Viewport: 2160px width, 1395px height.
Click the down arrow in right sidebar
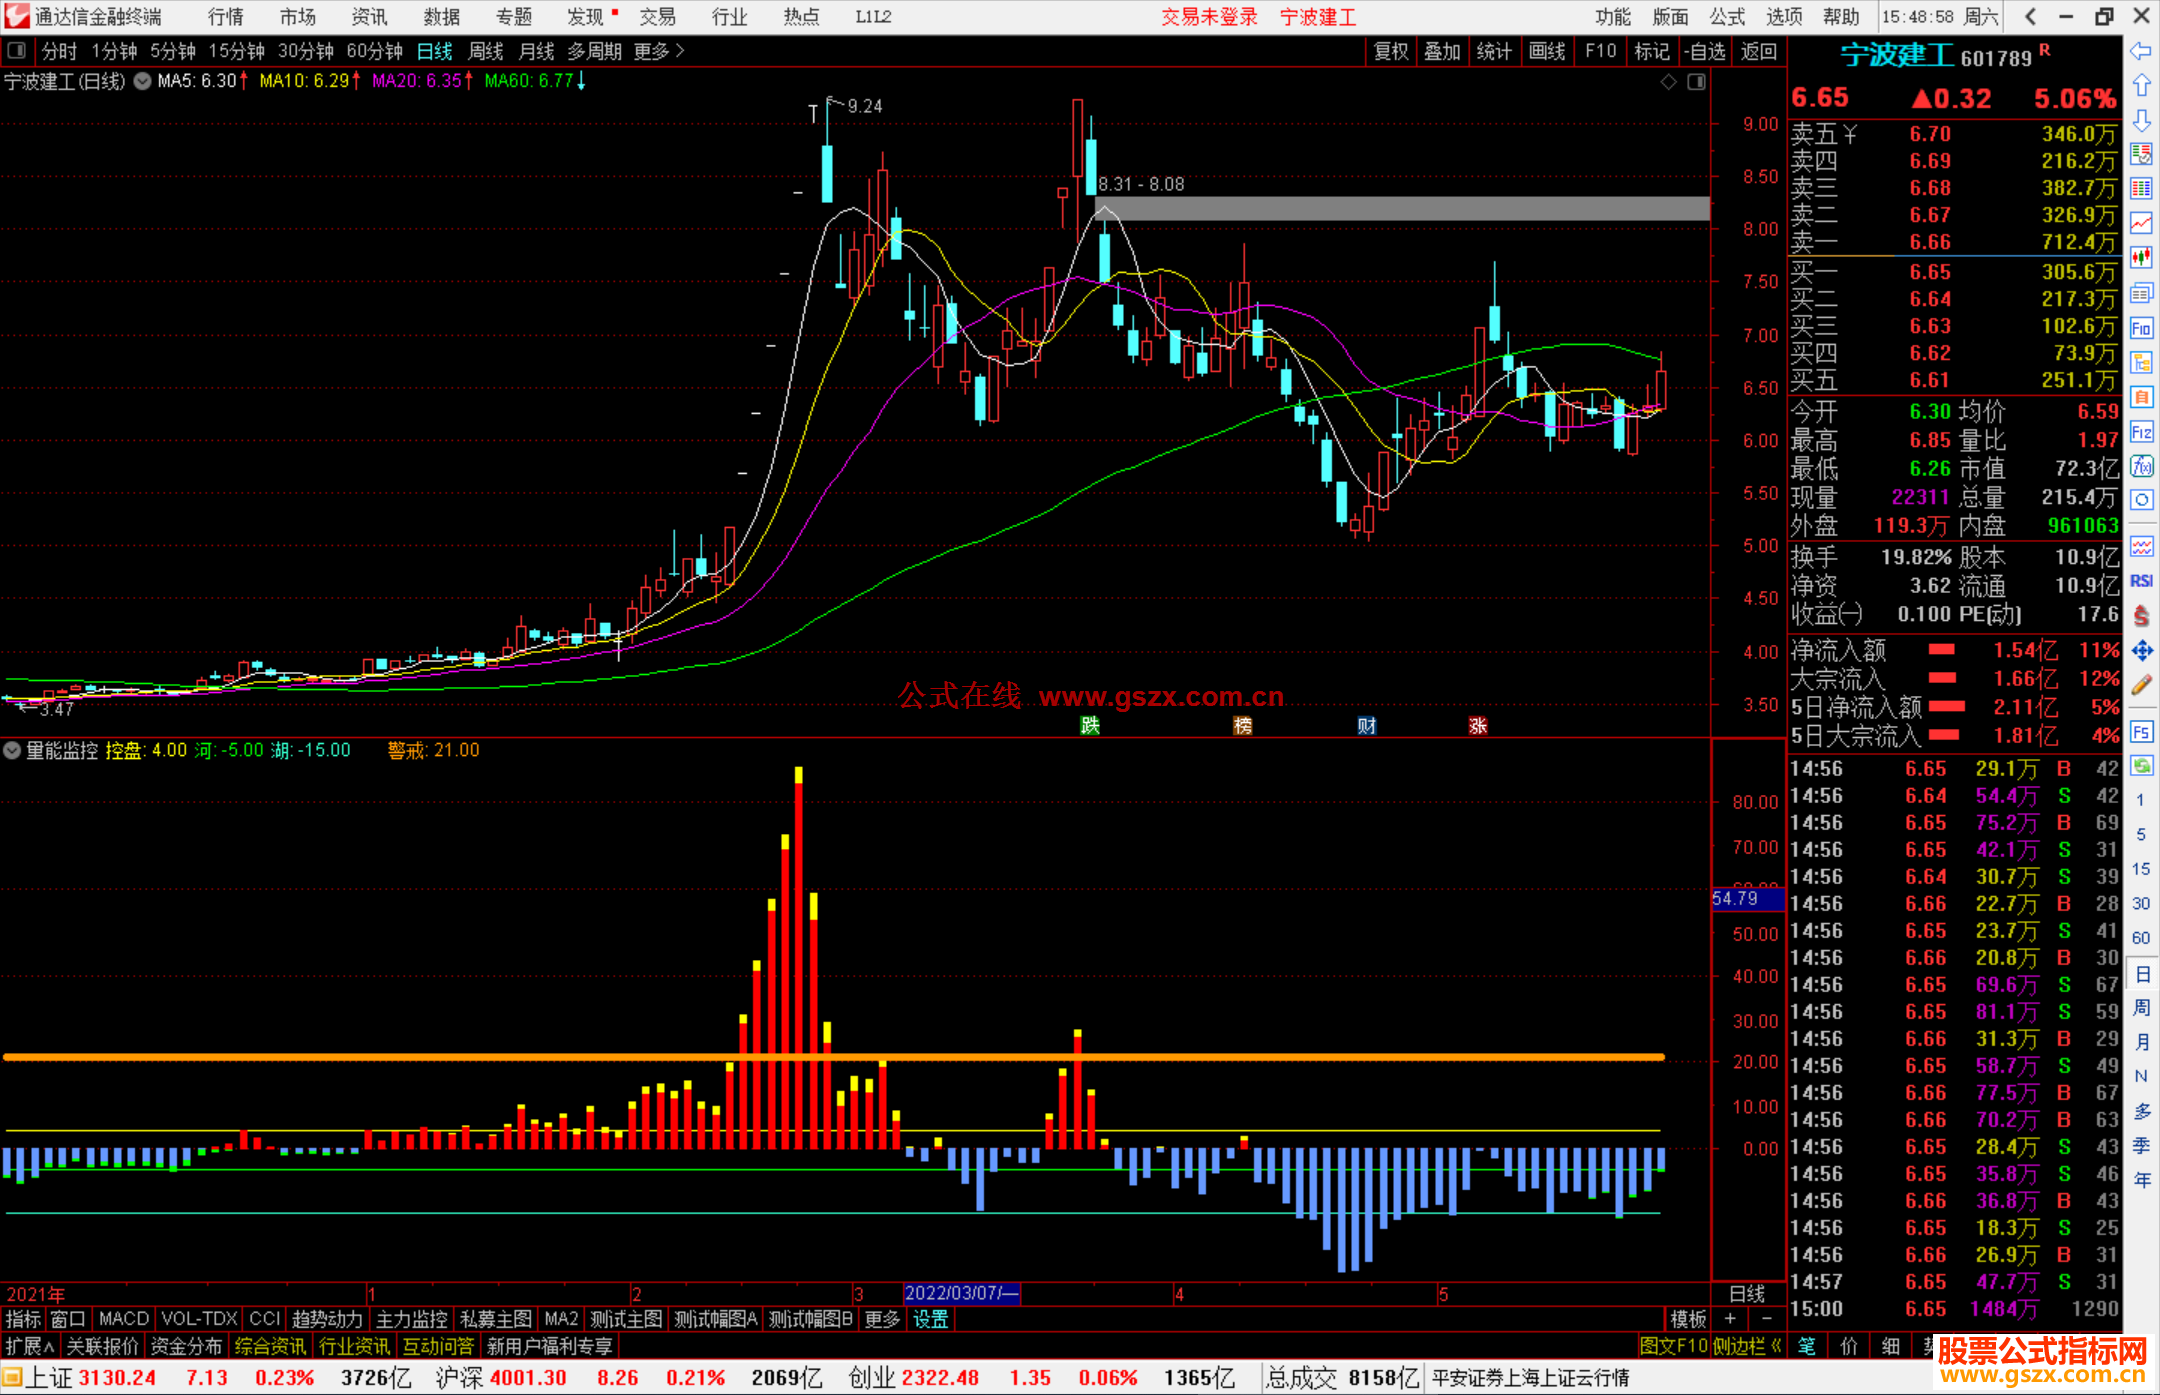2141,121
